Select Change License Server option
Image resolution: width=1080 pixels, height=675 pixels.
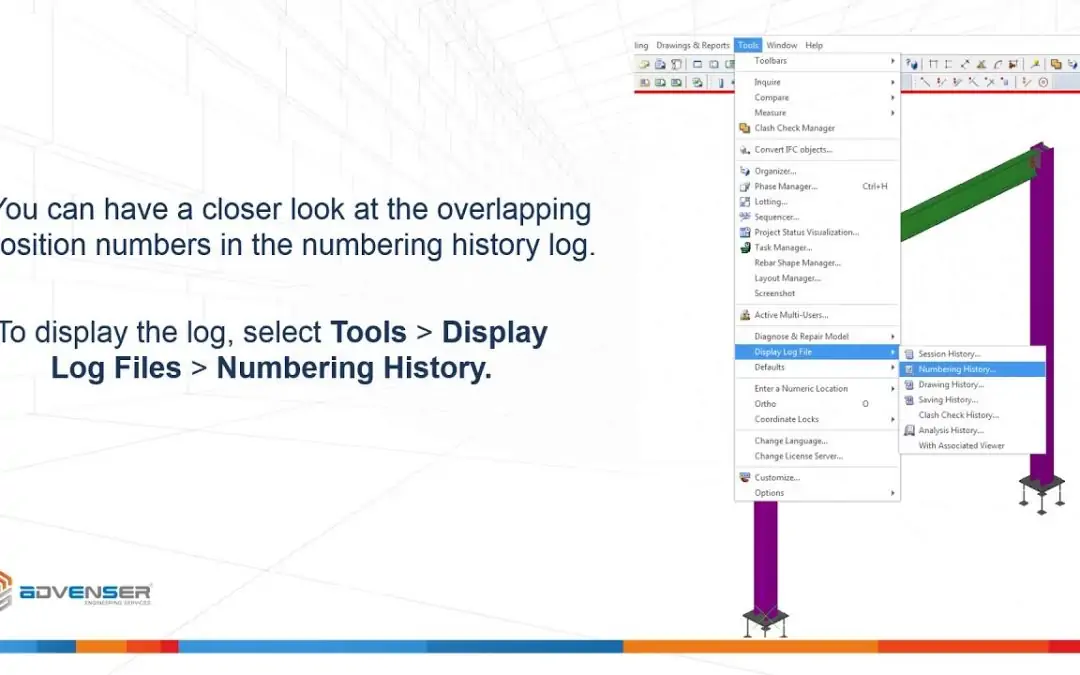tap(798, 456)
